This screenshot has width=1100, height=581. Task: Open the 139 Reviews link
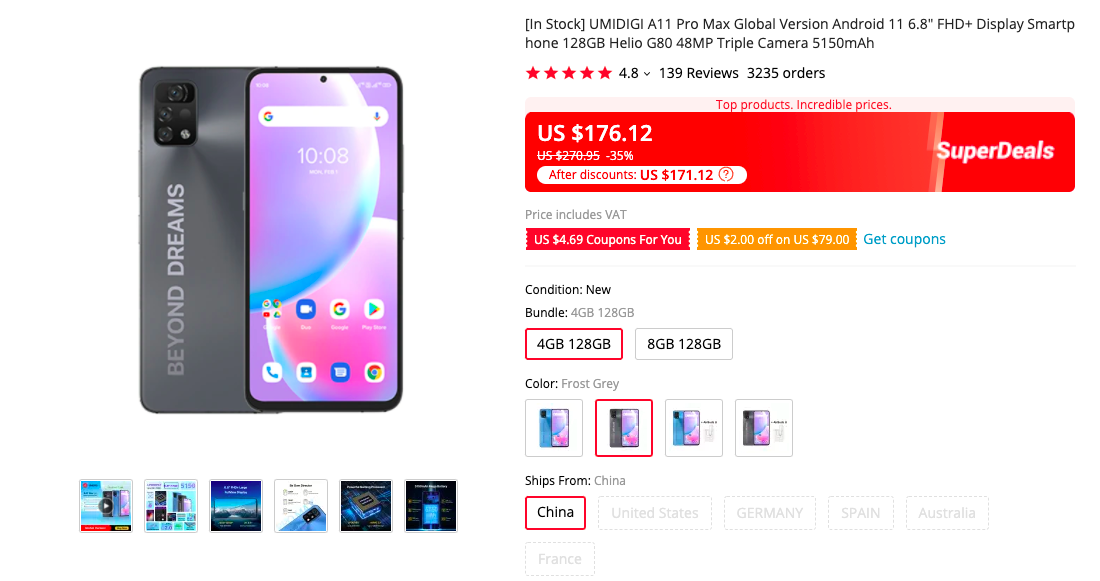coord(698,72)
